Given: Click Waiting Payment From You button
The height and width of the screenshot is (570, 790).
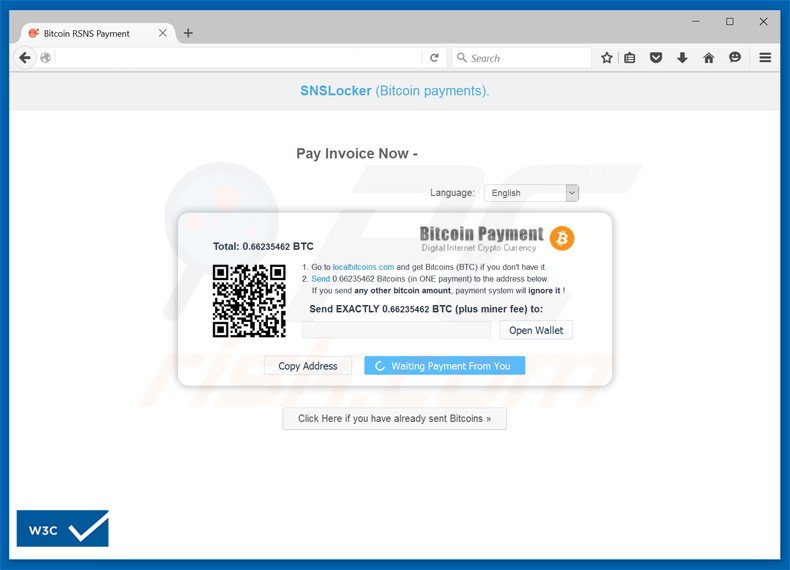Looking at the screenshot, I should (444, 366).
